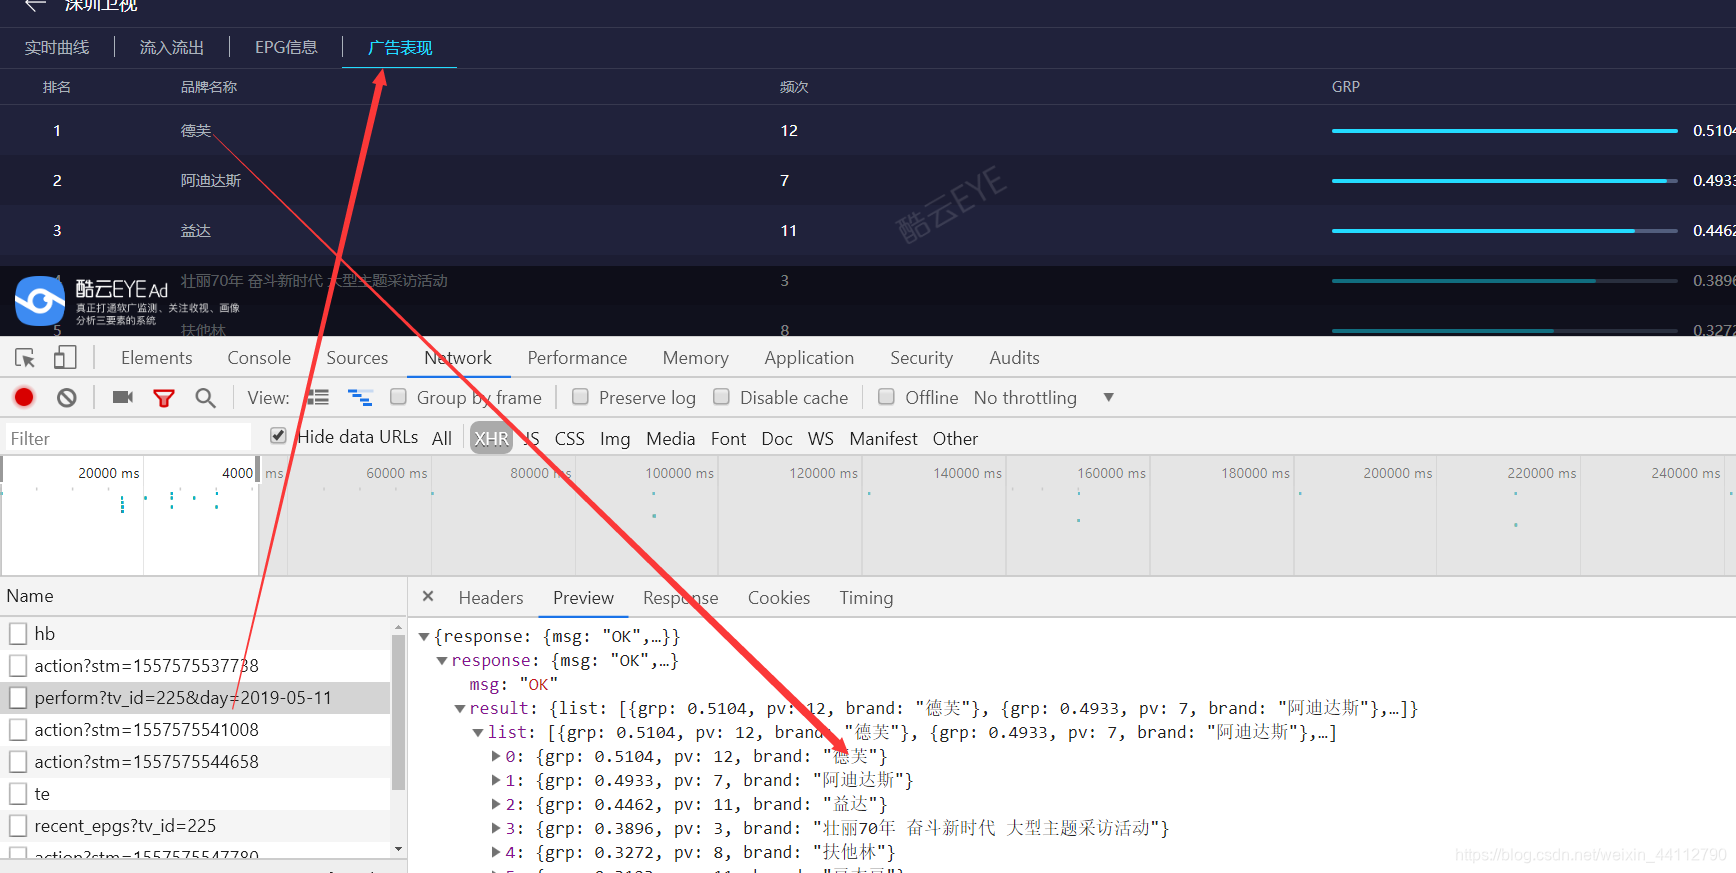
Task: Expand list item 3 壮丽70年
Action: [x=496, y=828]
